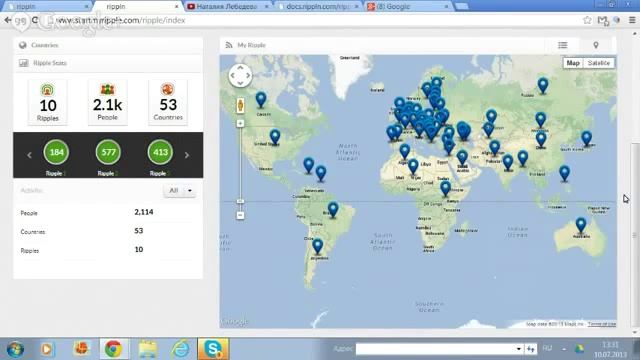Screen dimensions: 640x360
Task: Switch to list view icon in My Ripple
Action: click(562, 45)
